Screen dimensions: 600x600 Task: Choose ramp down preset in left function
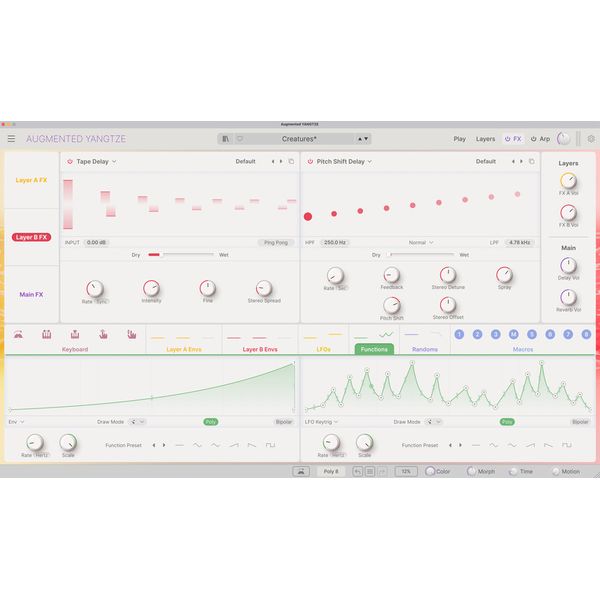252,445
